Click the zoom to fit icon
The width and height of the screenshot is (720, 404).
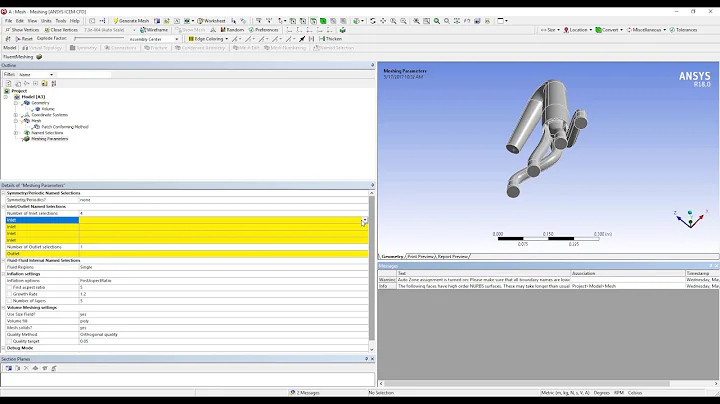point(416,21)
